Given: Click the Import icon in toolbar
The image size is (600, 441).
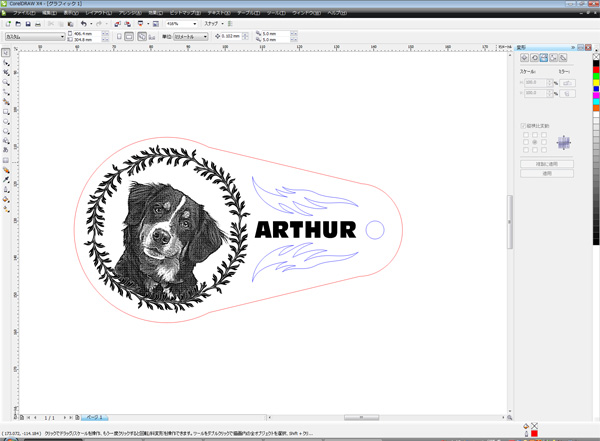Looking at the screenshot, I should tap(117, 24).
